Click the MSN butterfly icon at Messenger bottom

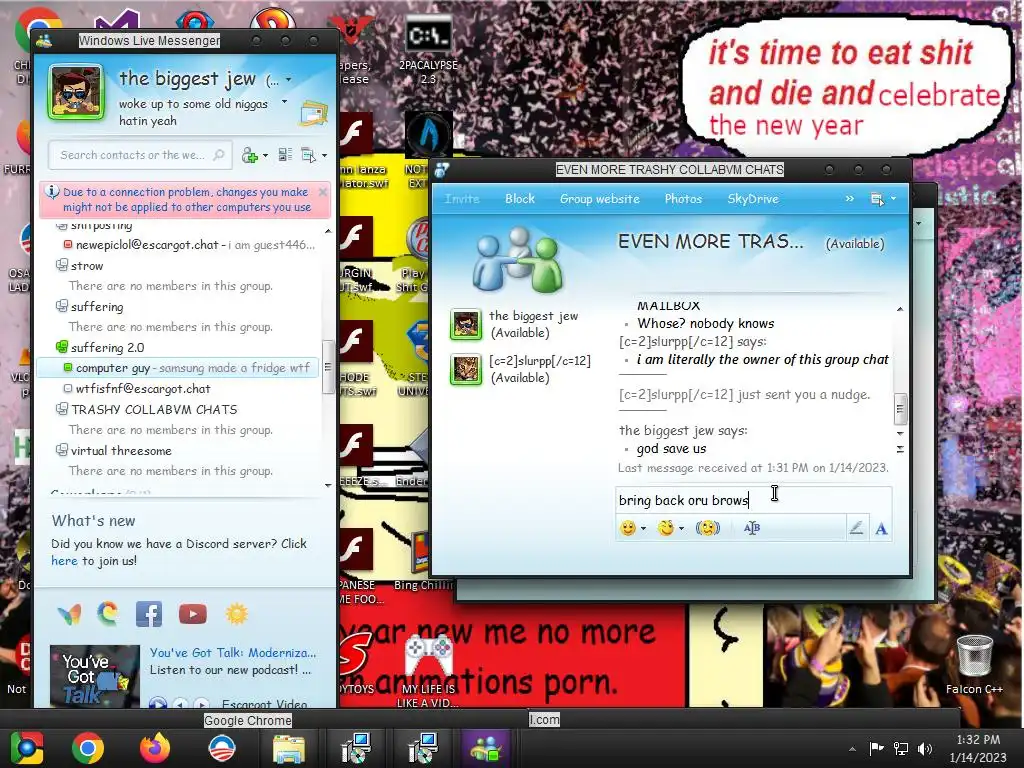tap(70, 614)
